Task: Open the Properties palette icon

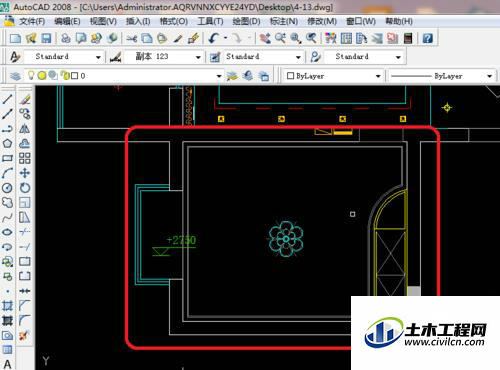Action: (x=330, y=39)
